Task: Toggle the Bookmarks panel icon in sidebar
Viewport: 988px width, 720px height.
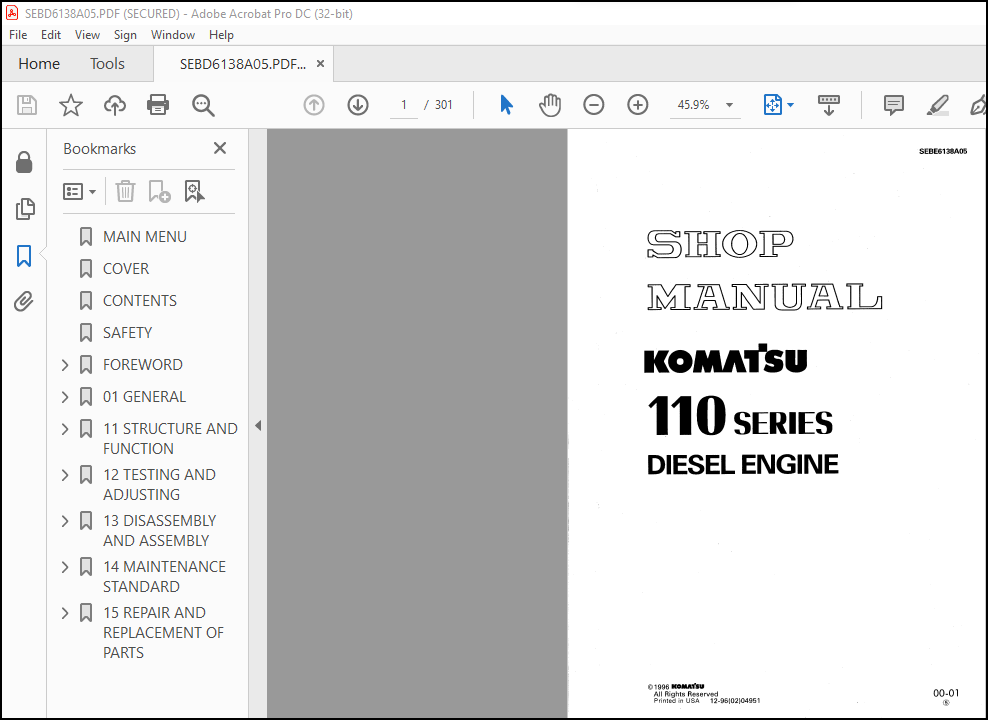Action: [x=24, y=256]
